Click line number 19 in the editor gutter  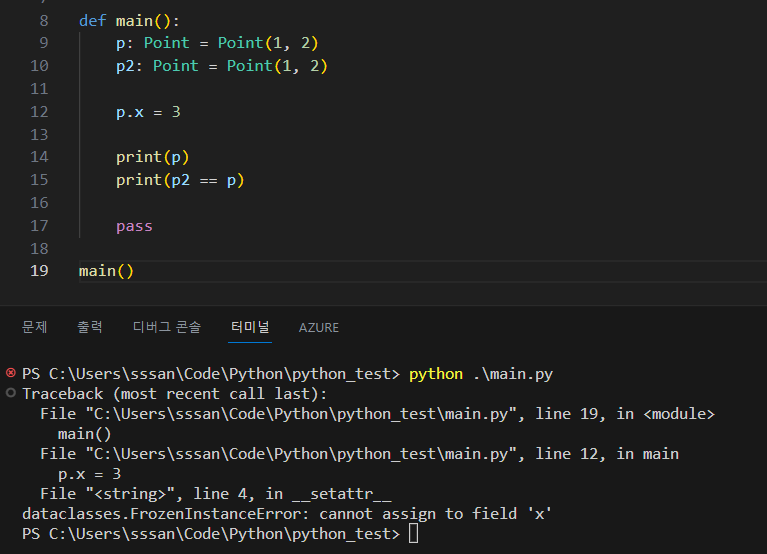point(39,271)
